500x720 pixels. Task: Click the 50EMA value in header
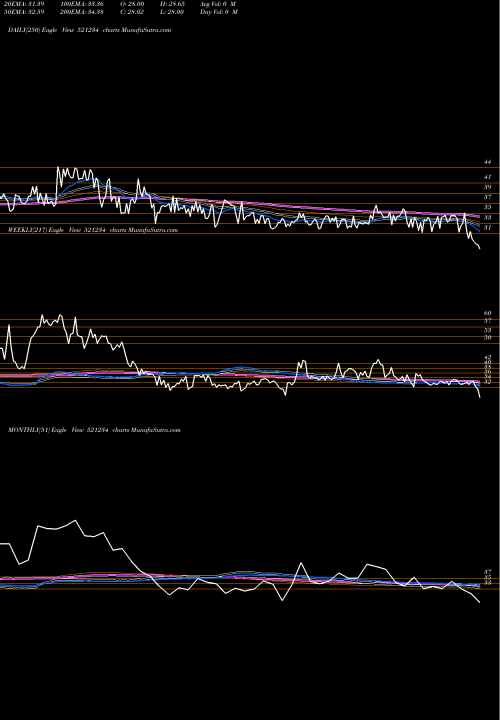pyautogui.click(x=24, y=12)
